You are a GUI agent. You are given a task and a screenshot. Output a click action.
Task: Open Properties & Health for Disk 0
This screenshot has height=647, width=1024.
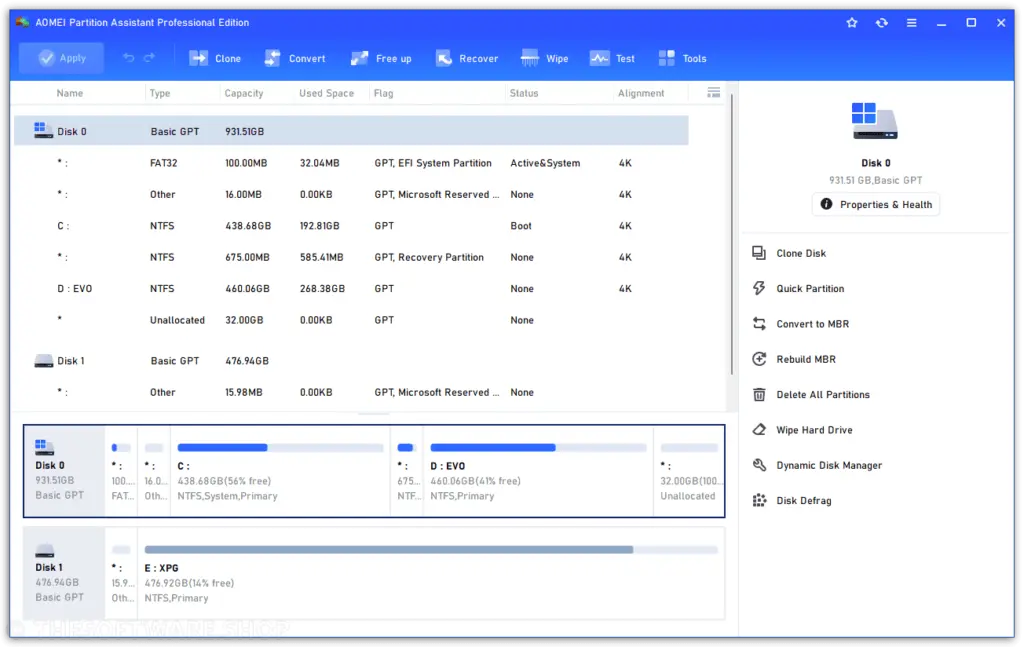876,204
